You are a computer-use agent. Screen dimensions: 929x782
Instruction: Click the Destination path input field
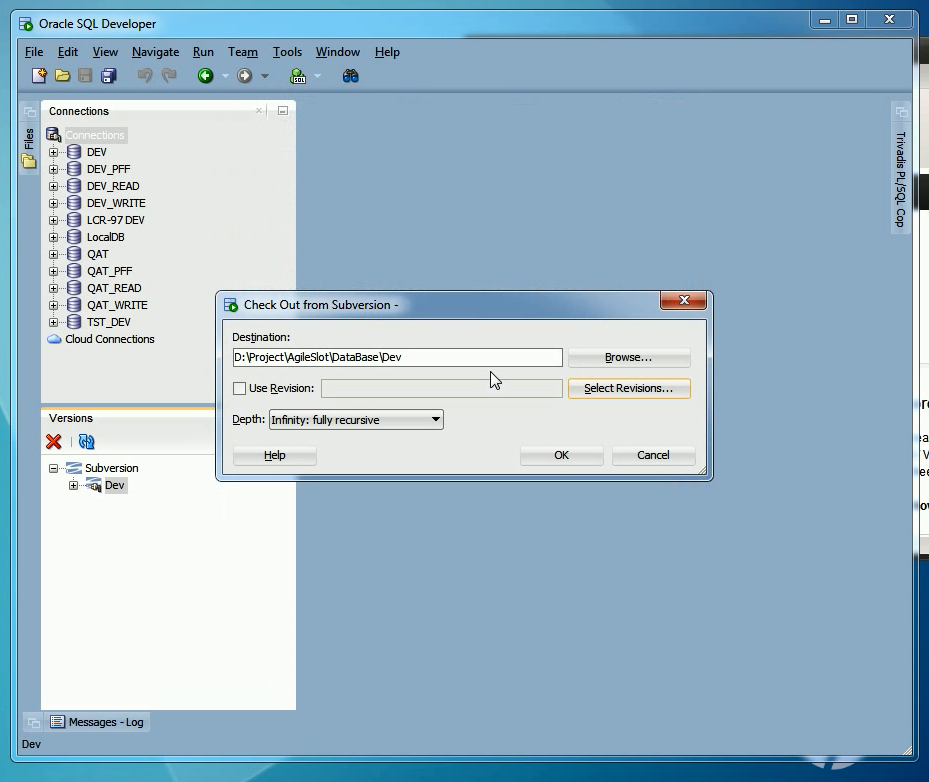(x=398, y=358)
